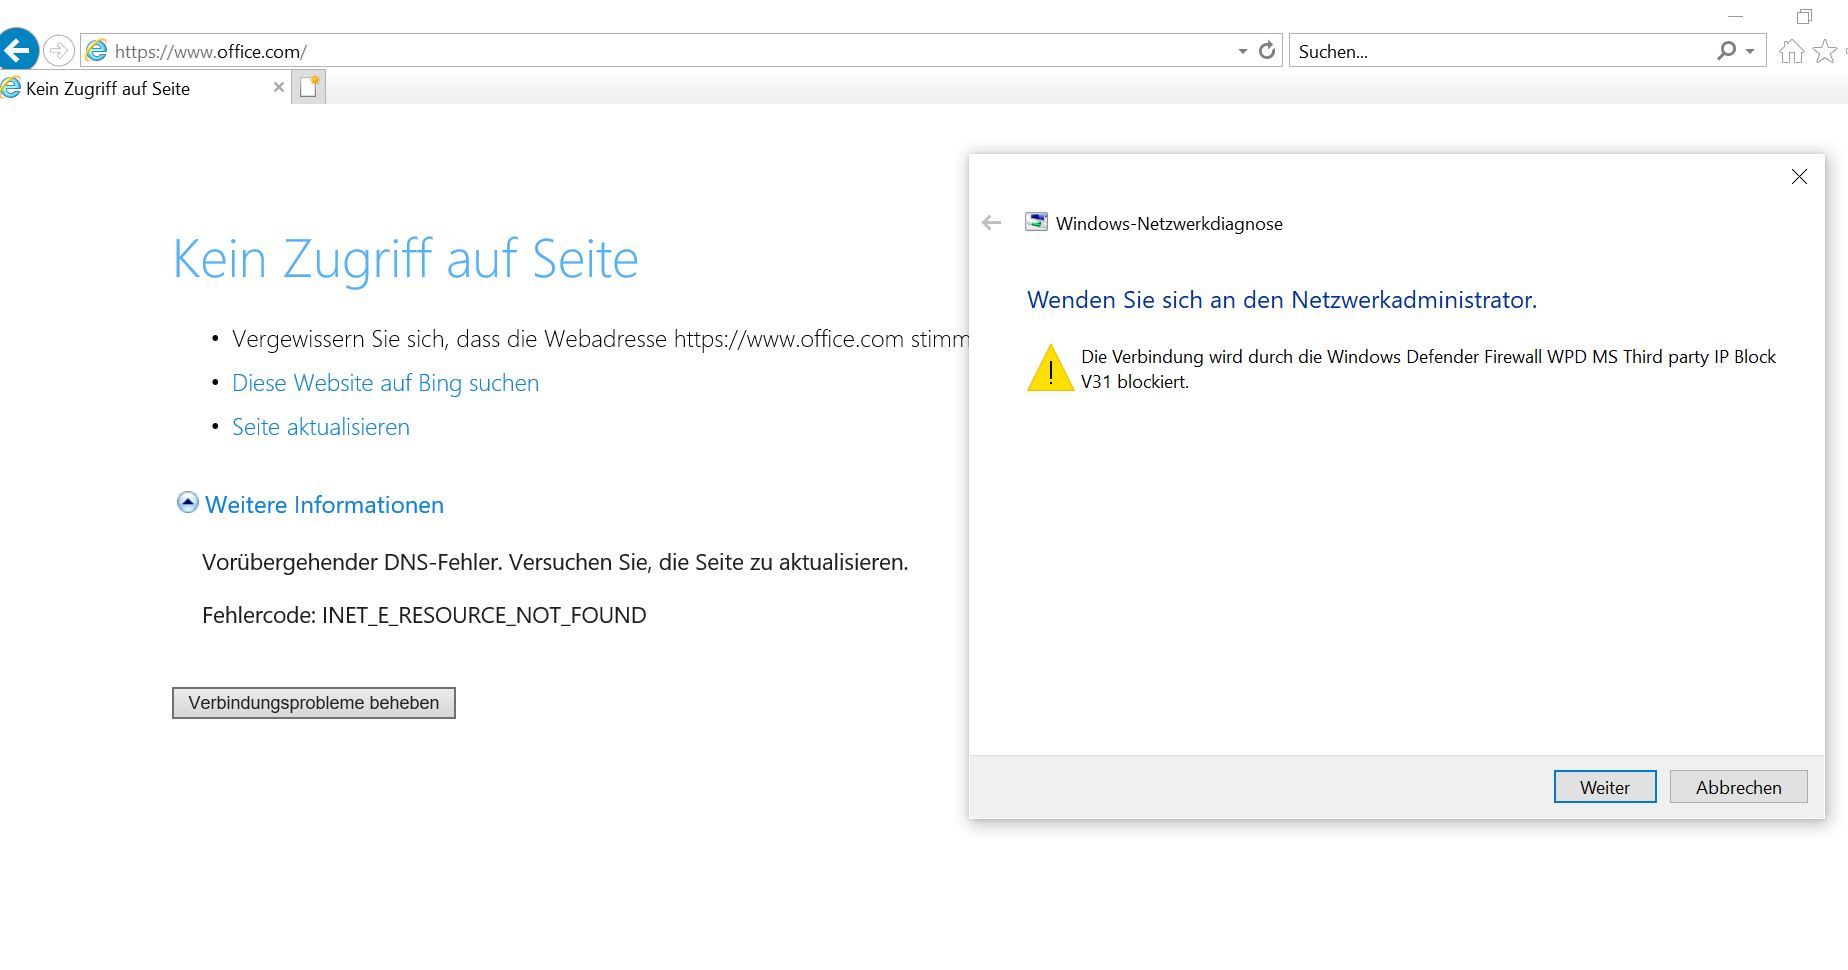Close the Kein Zugriff auf Seite tab
This screenshot has height=970, width=1848.
point(279,87)
